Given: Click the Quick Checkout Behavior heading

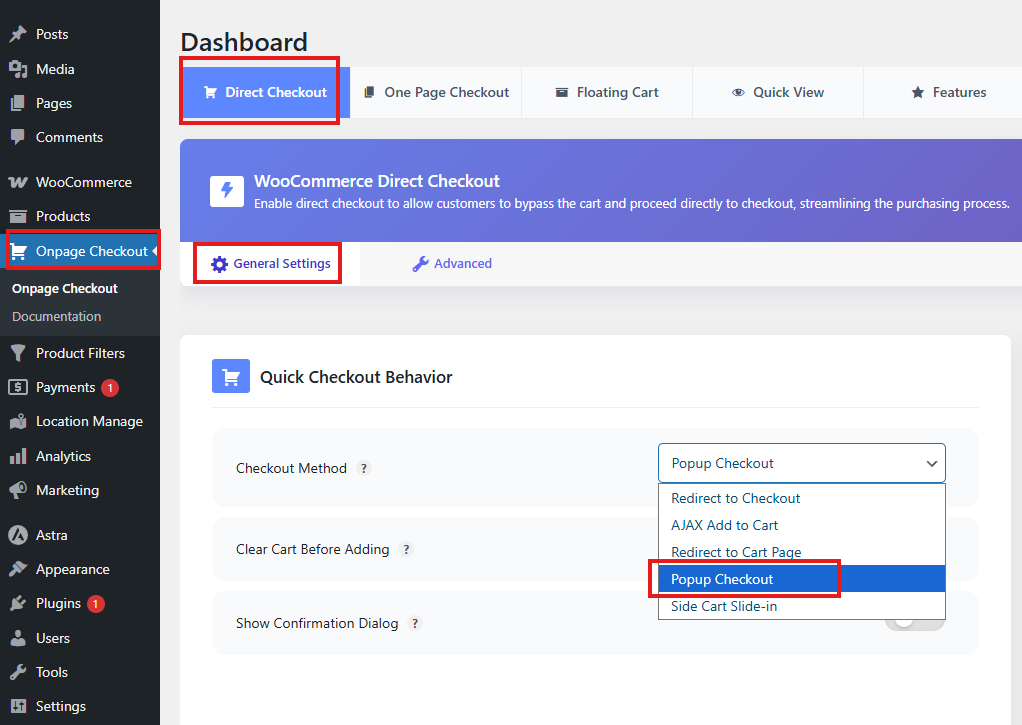Looking at the screenshot, I should (x=356, y=377).
